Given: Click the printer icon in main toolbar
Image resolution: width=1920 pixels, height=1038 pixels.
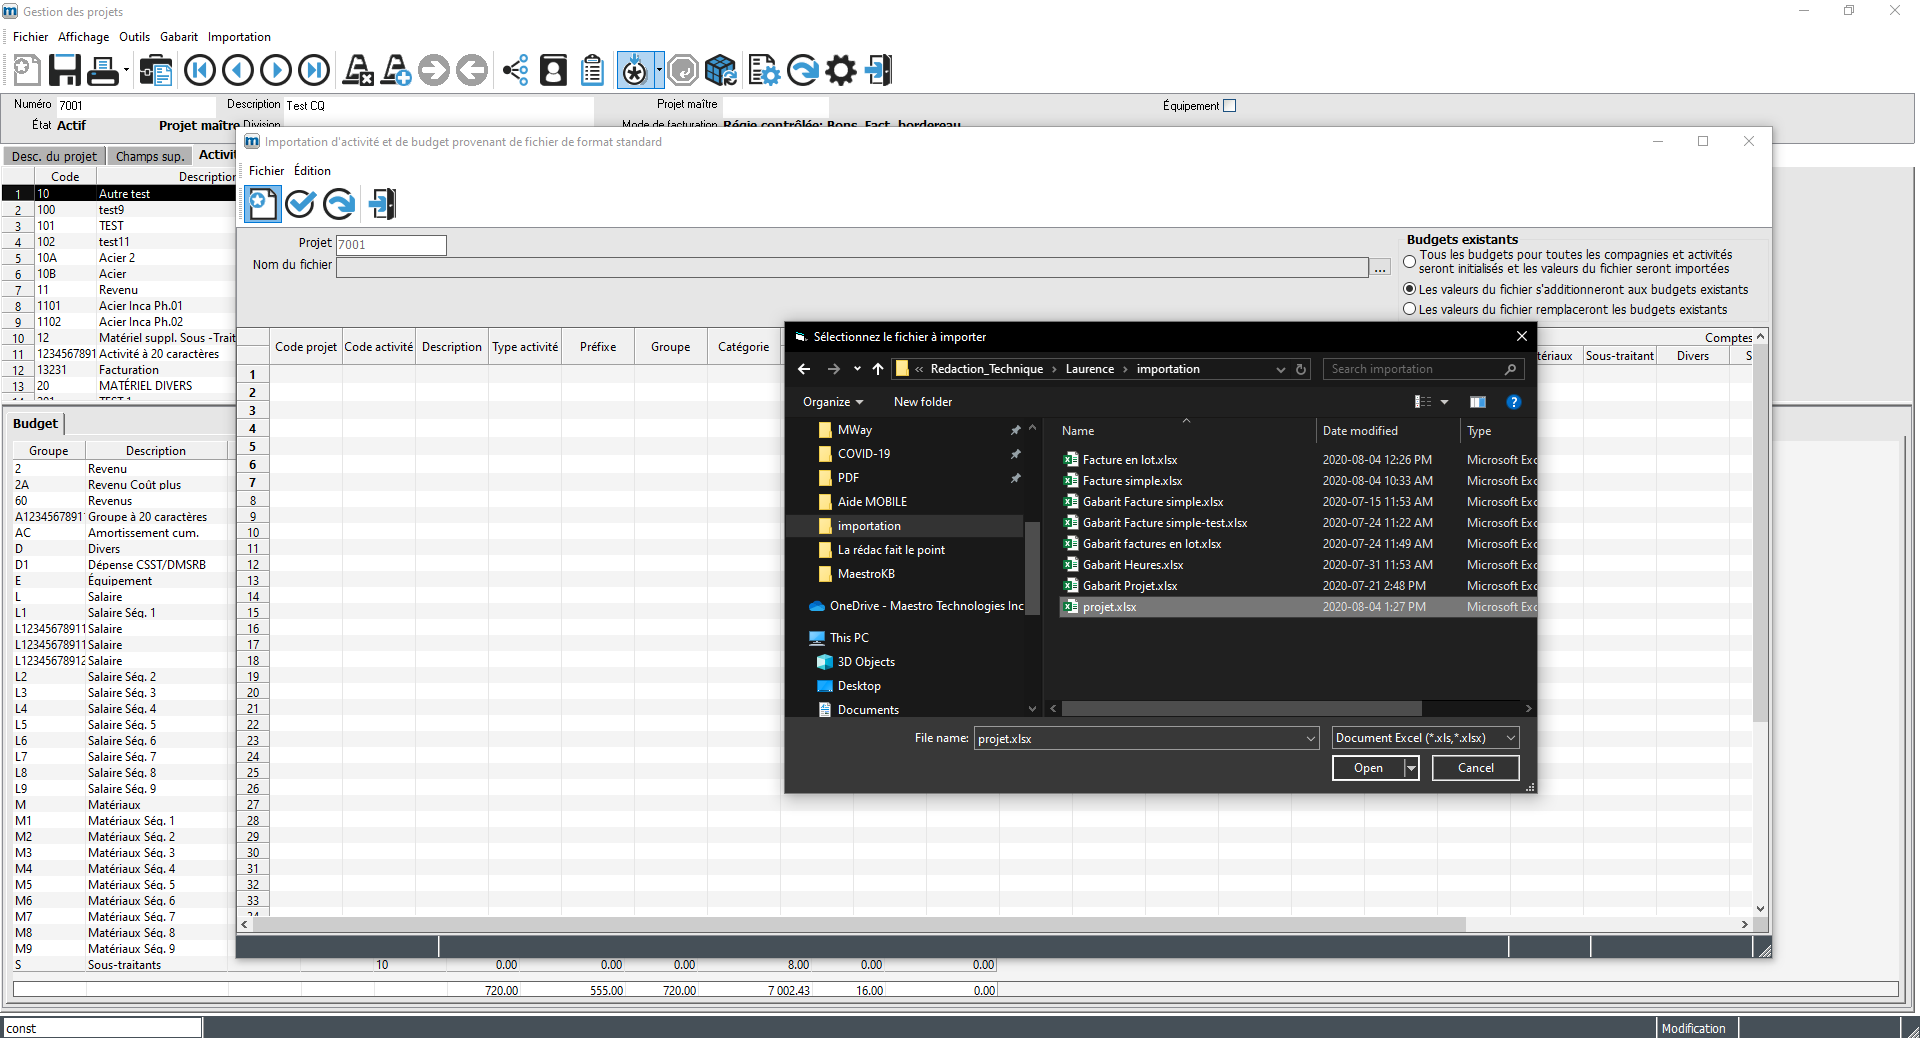Looking at the screenshot, I should [x=103, y=70].
